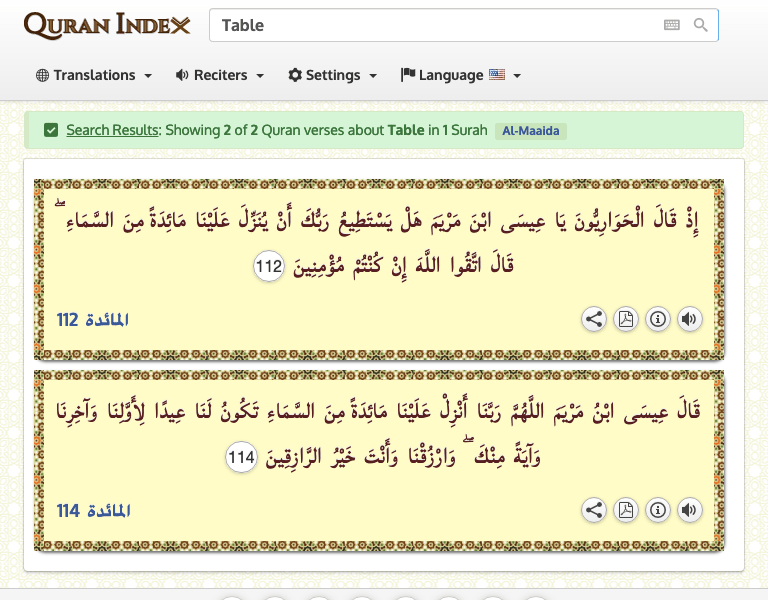Open the المائدة 112 verse reference link

94,320
